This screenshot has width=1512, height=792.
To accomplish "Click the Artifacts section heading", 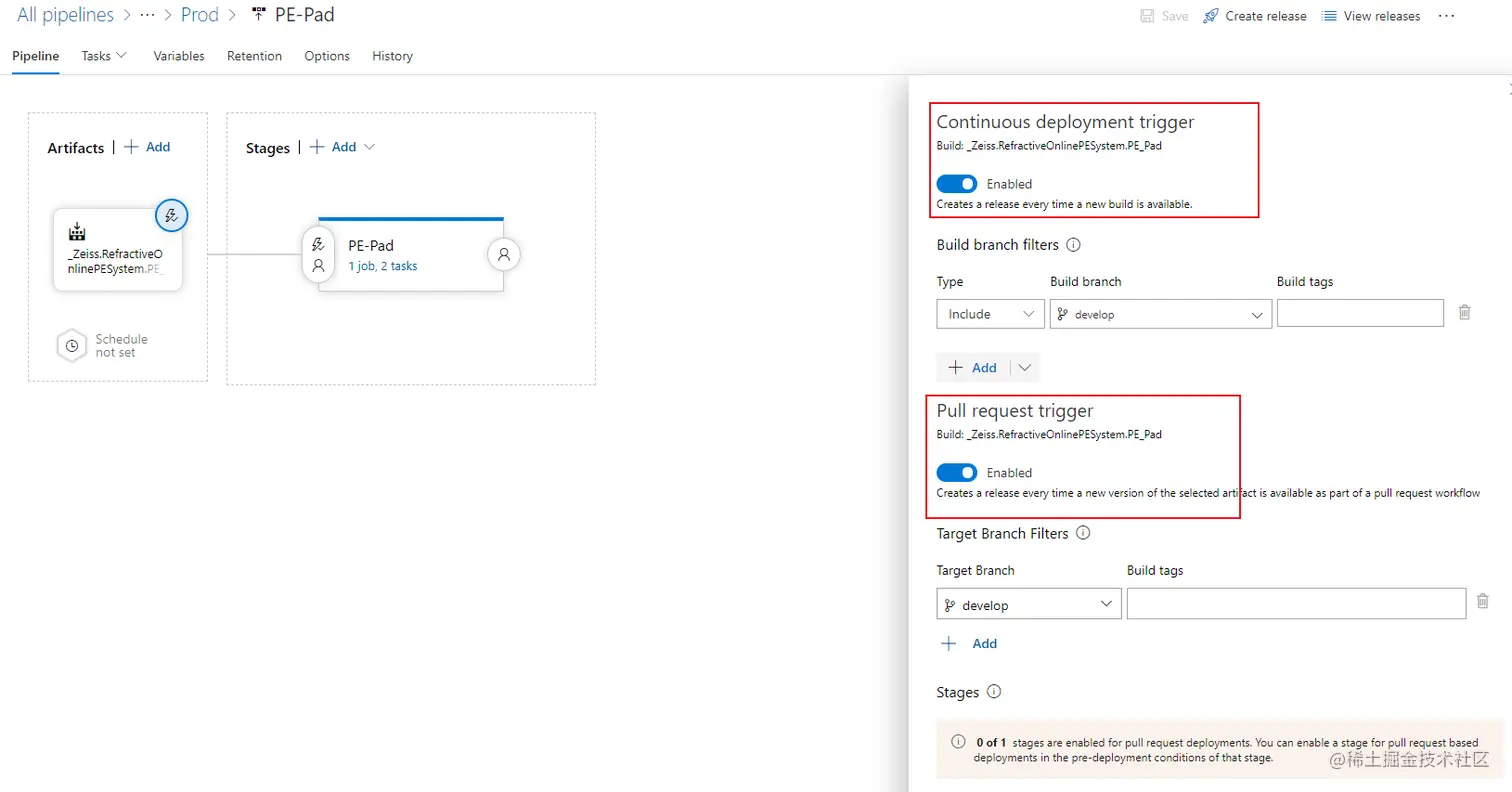I will pyautogui.click(x=76, y=148).
